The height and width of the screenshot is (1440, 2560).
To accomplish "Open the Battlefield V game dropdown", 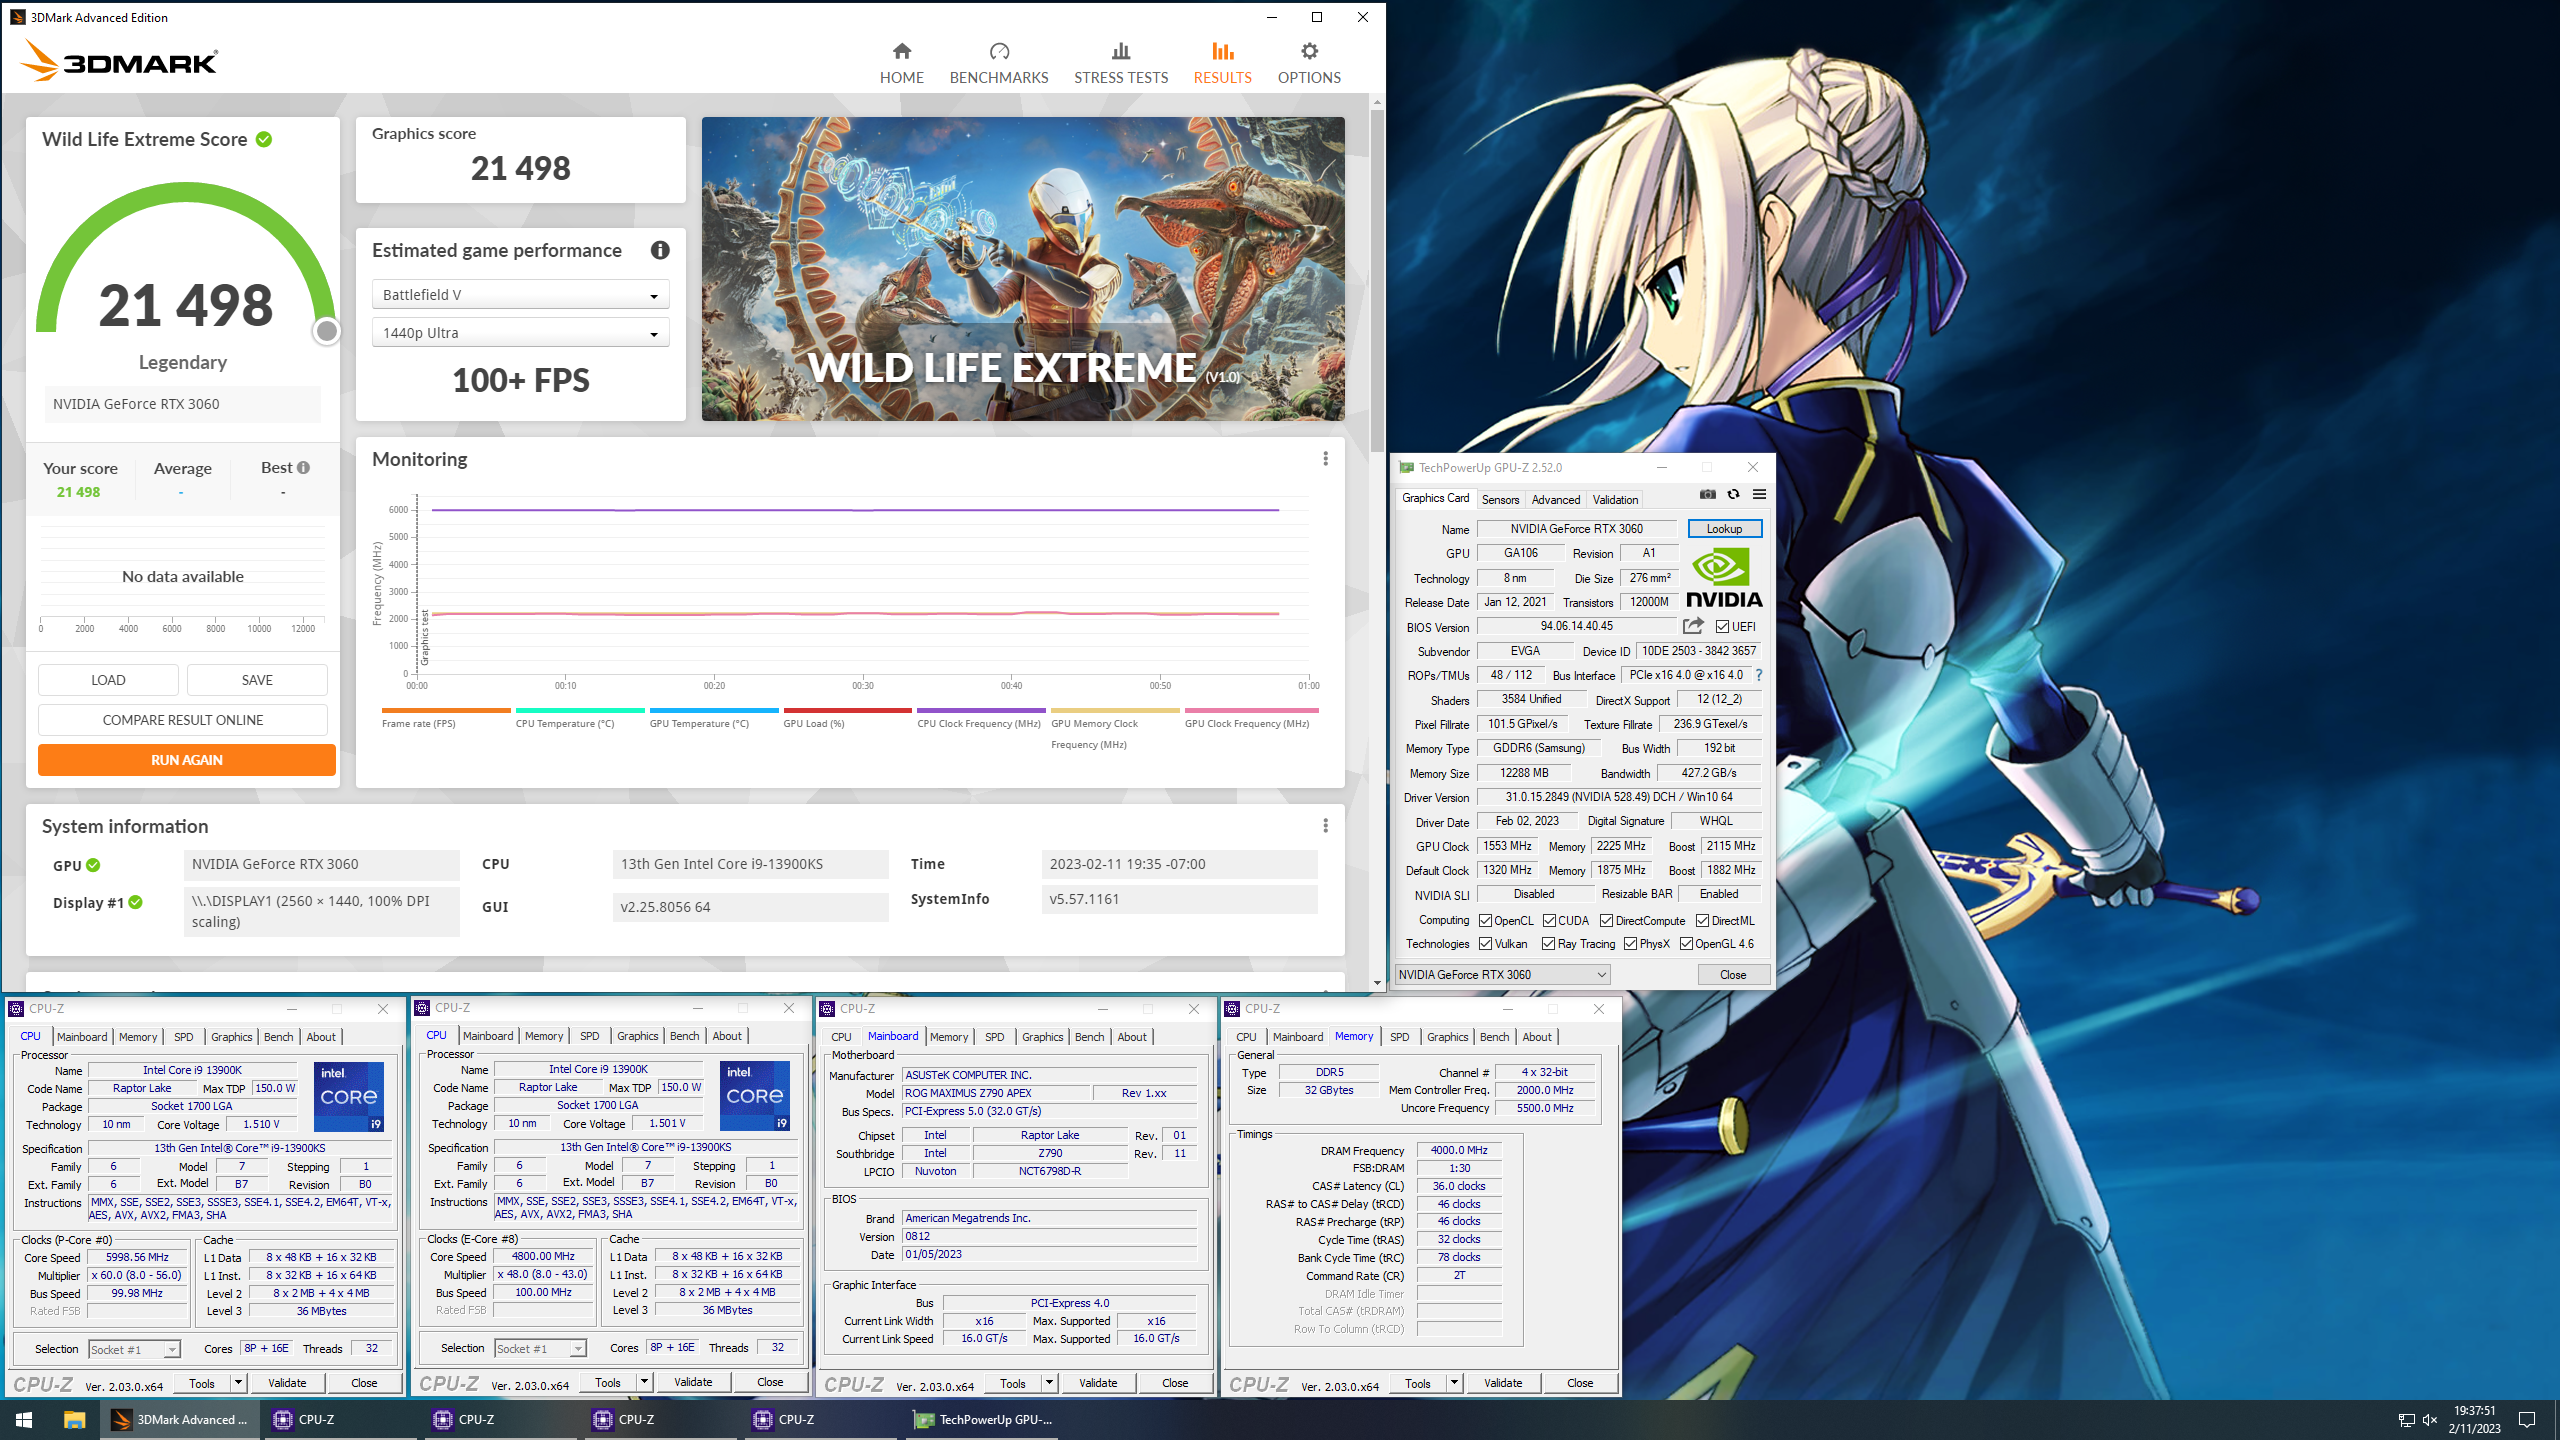I will 520,295.
